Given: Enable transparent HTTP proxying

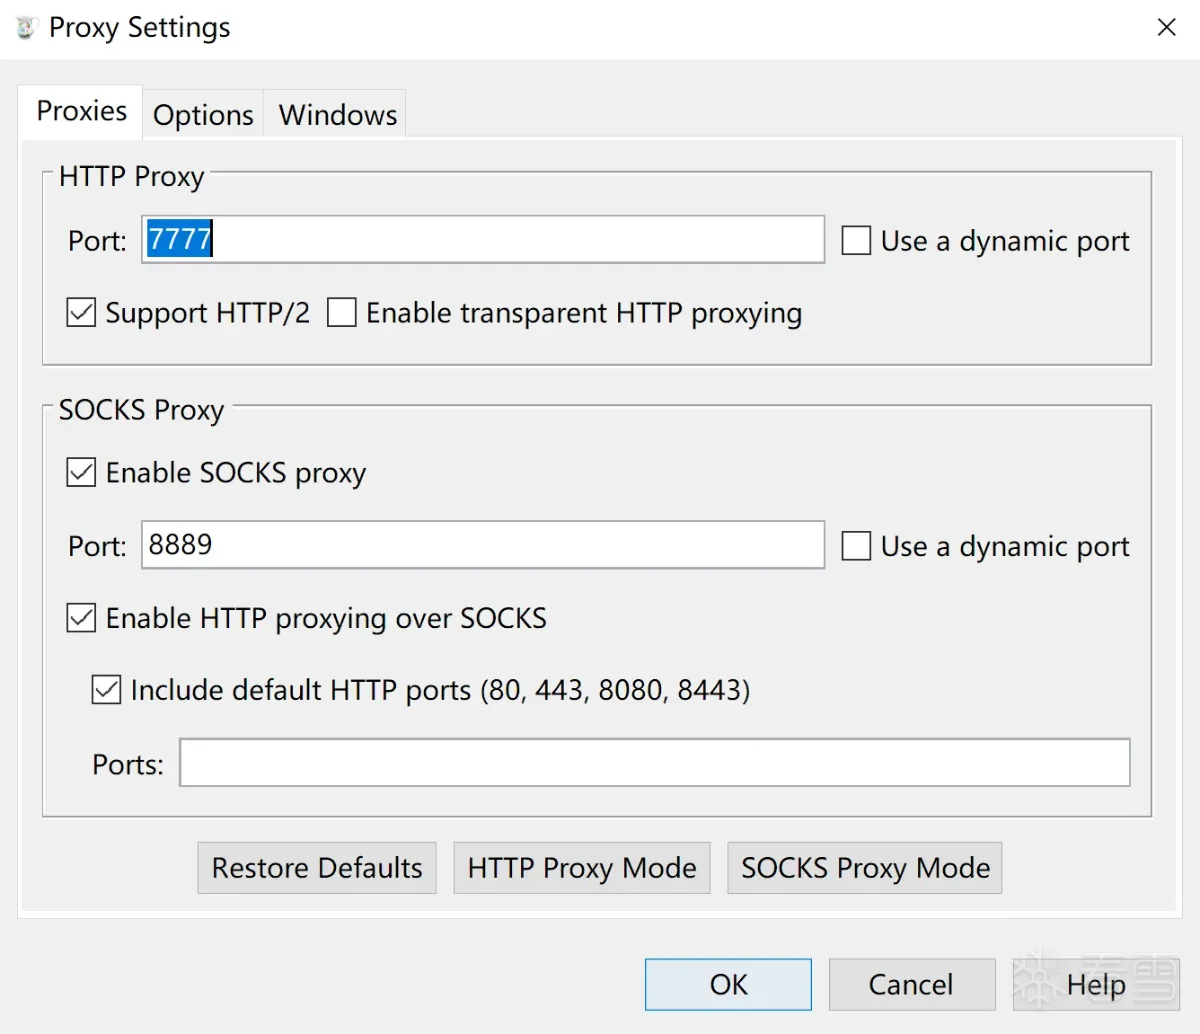Looking at the screenshot, I should pyautogui.click(x=342, y=313).
